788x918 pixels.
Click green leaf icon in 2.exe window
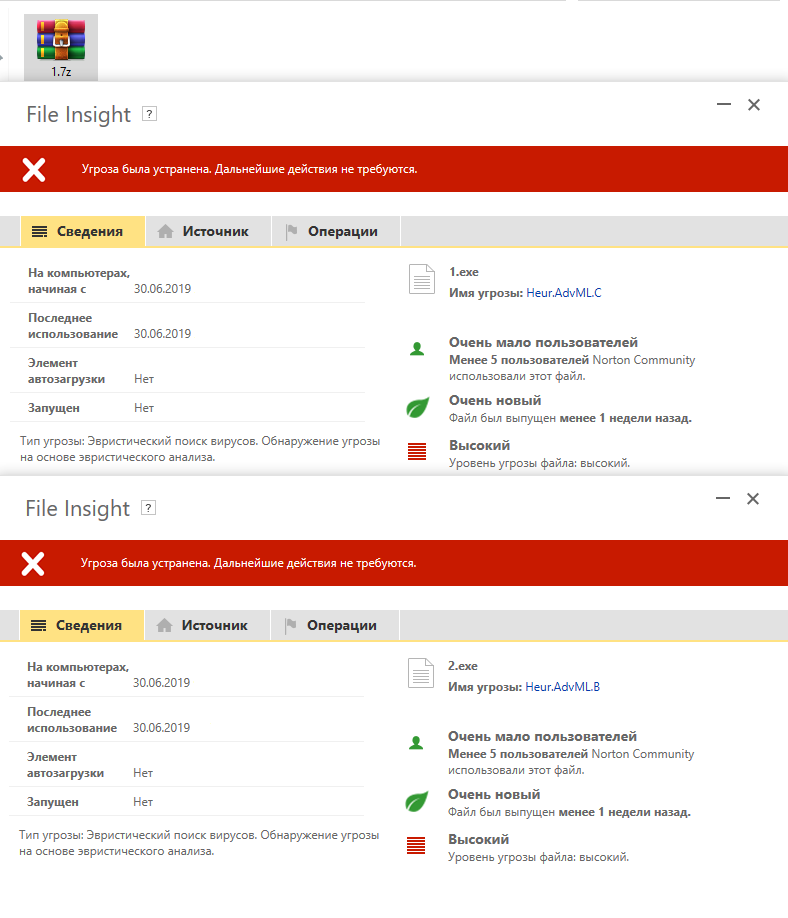[416, 801]
